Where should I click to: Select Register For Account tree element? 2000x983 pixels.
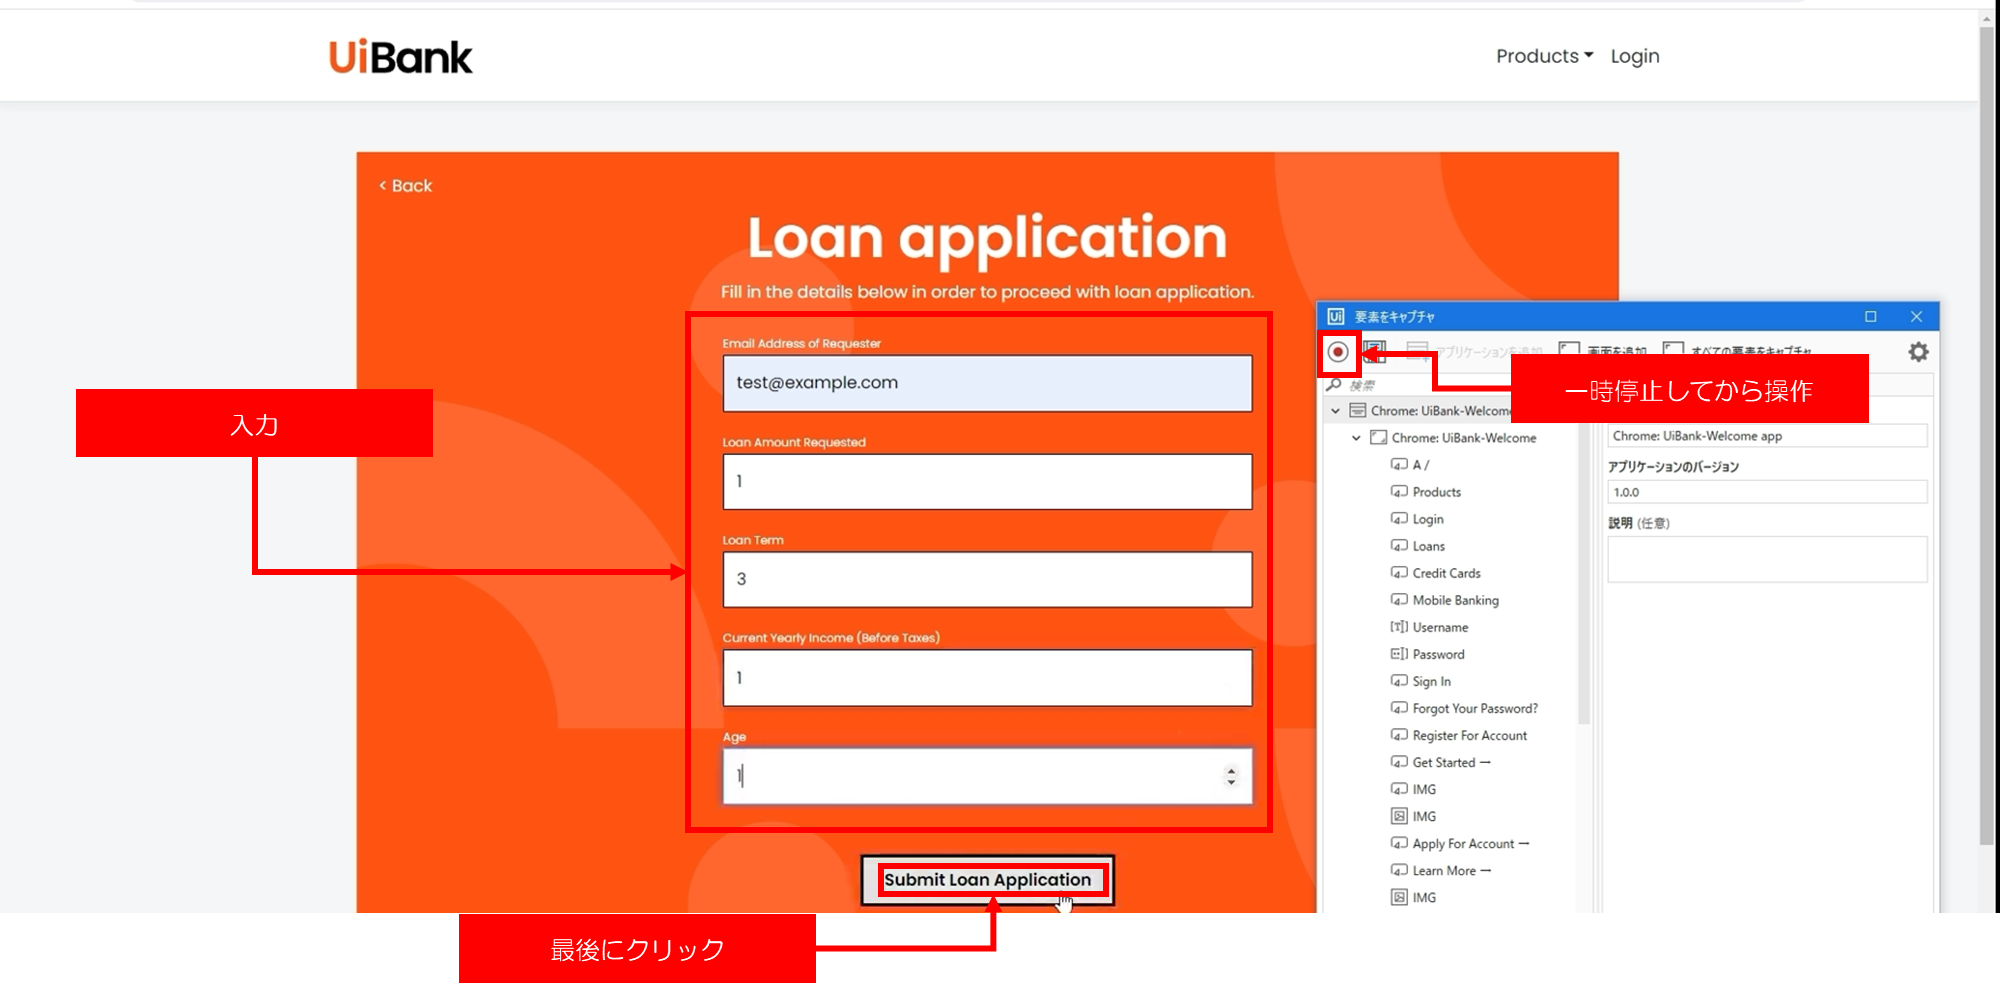click(1469, 735)
